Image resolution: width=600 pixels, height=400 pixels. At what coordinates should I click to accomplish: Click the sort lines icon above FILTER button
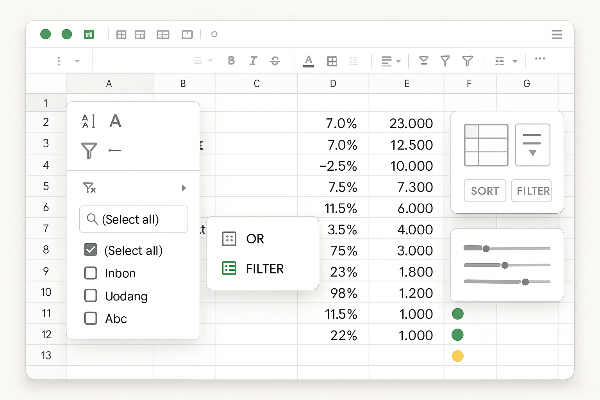pos(532,145)
